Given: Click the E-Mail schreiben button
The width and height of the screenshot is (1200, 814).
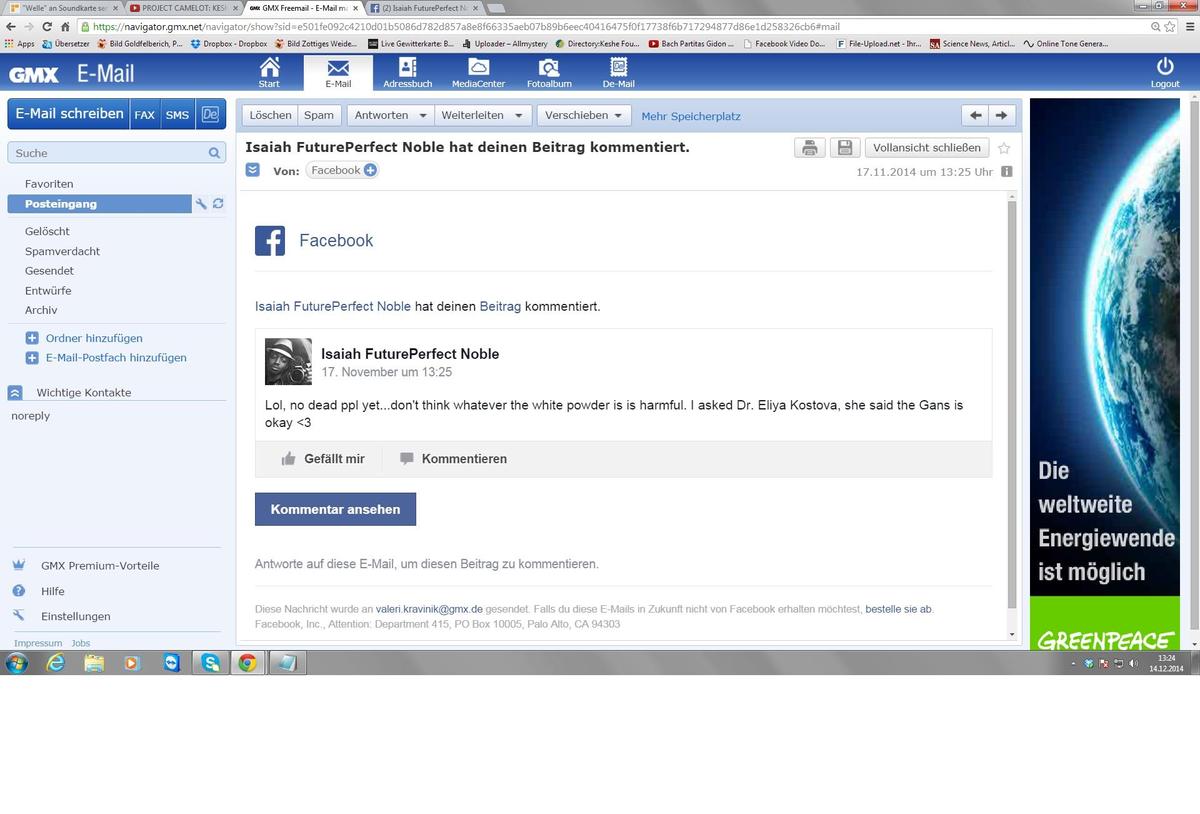Looking at the screenshot, I should tap(69, 114).
